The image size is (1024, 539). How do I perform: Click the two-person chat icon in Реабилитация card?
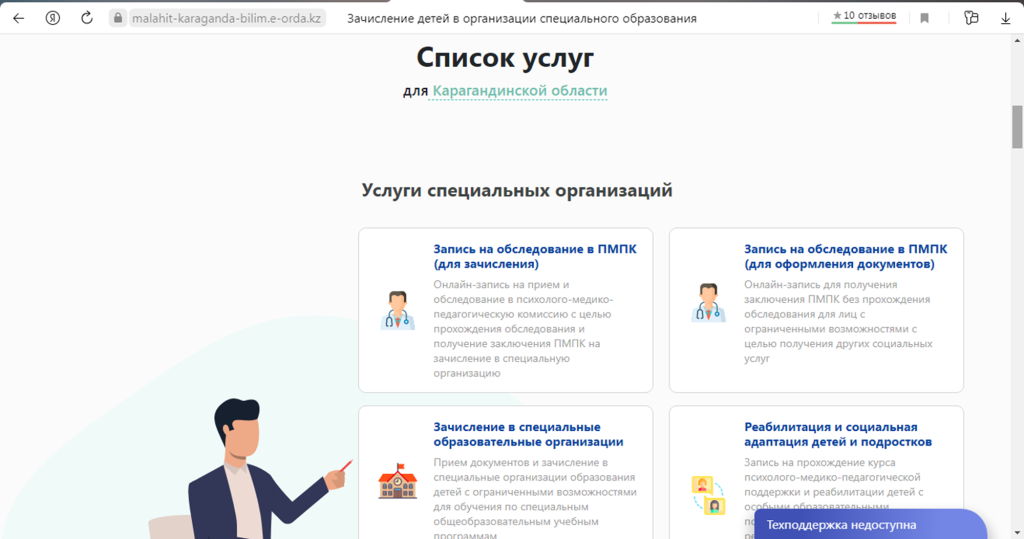[x=708, y=495]
